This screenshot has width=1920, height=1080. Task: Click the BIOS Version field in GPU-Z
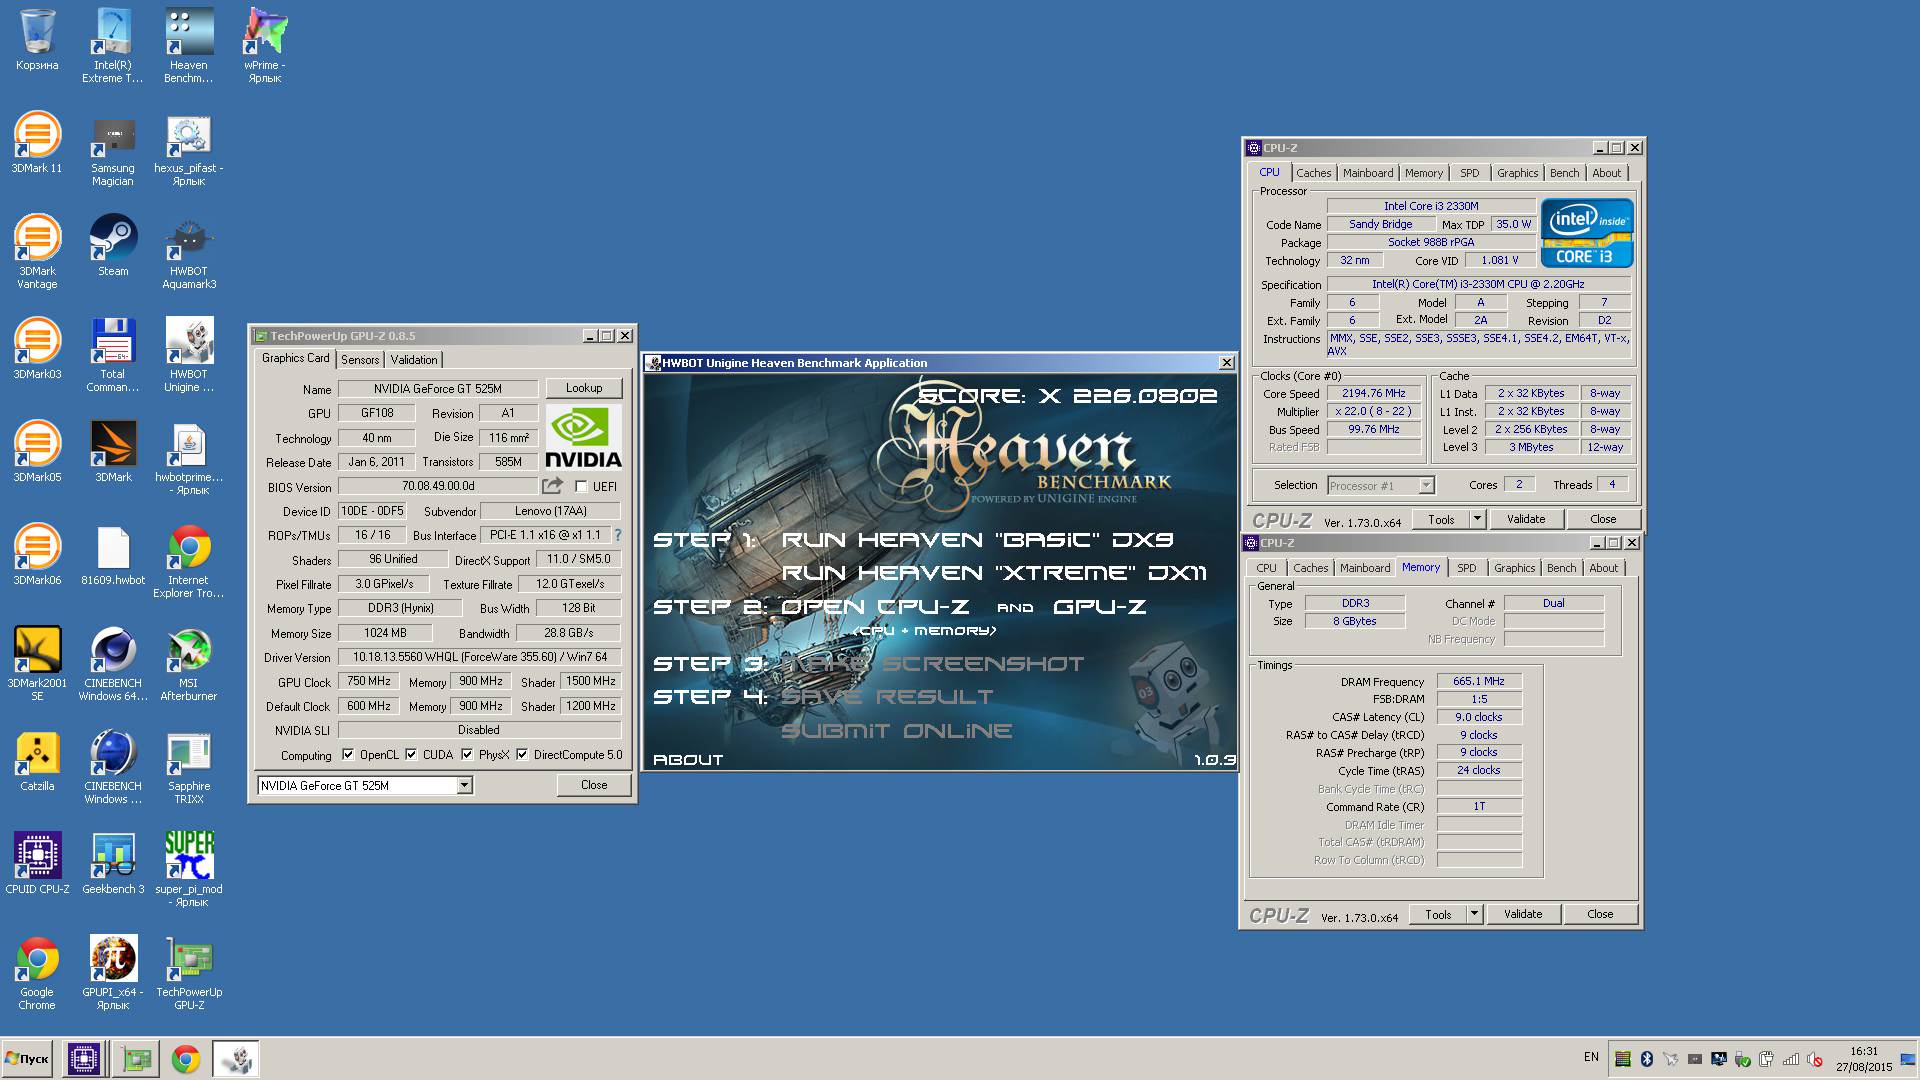point(438,486)
